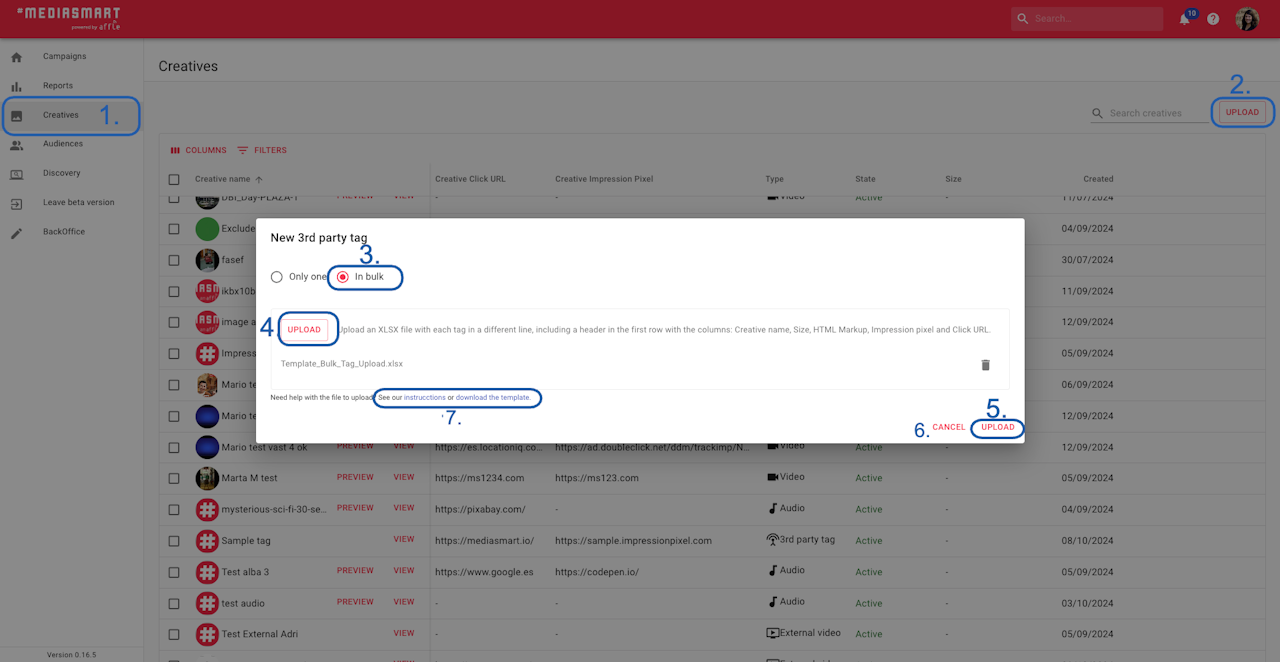
Task: Select the Only one radio option
Action: click(277, 277)
